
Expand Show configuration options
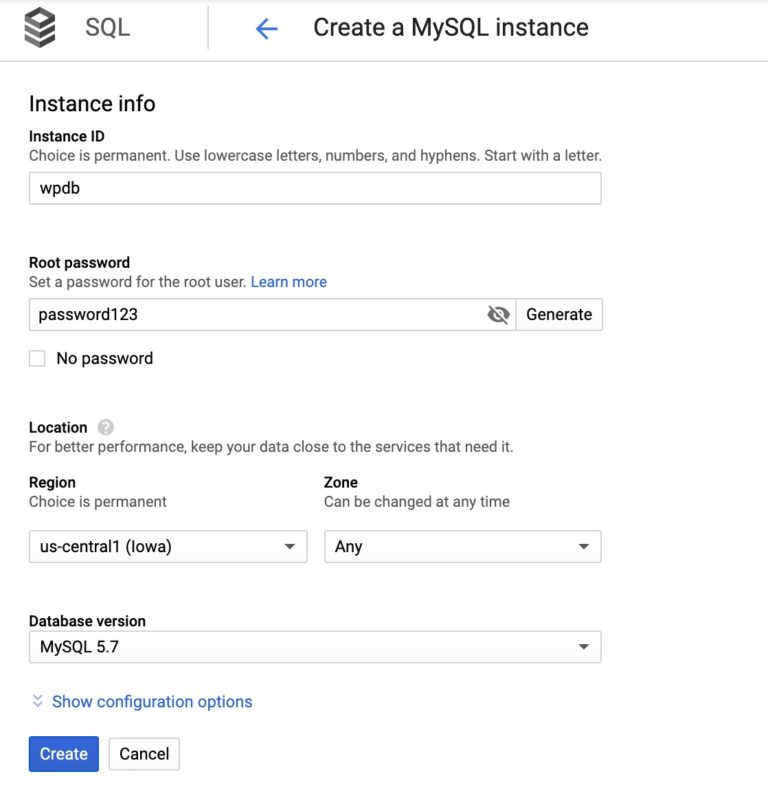(x=155, y=702)
